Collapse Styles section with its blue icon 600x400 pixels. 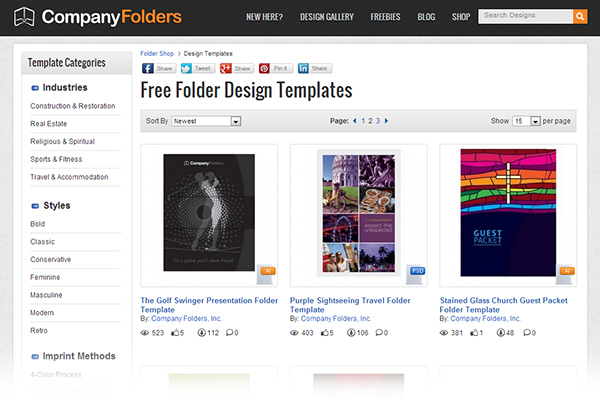point(35,206)
